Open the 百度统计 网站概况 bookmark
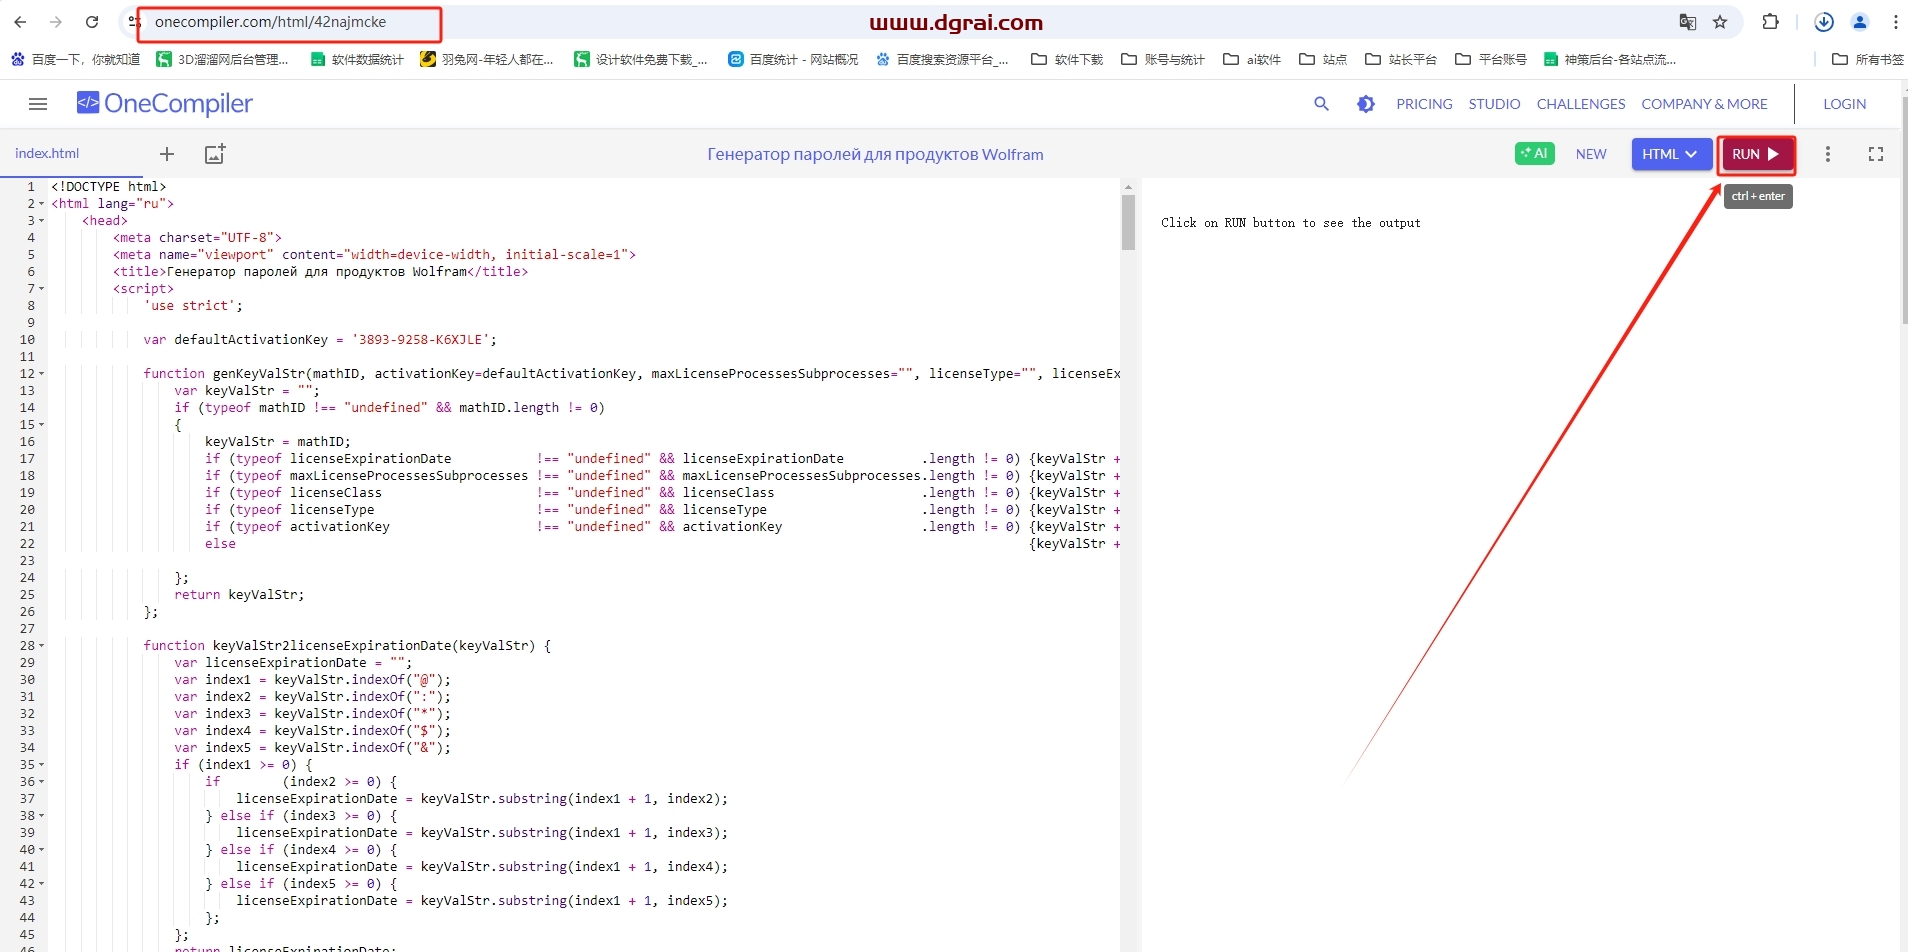 pyautogui.click(x=793, y=60)
